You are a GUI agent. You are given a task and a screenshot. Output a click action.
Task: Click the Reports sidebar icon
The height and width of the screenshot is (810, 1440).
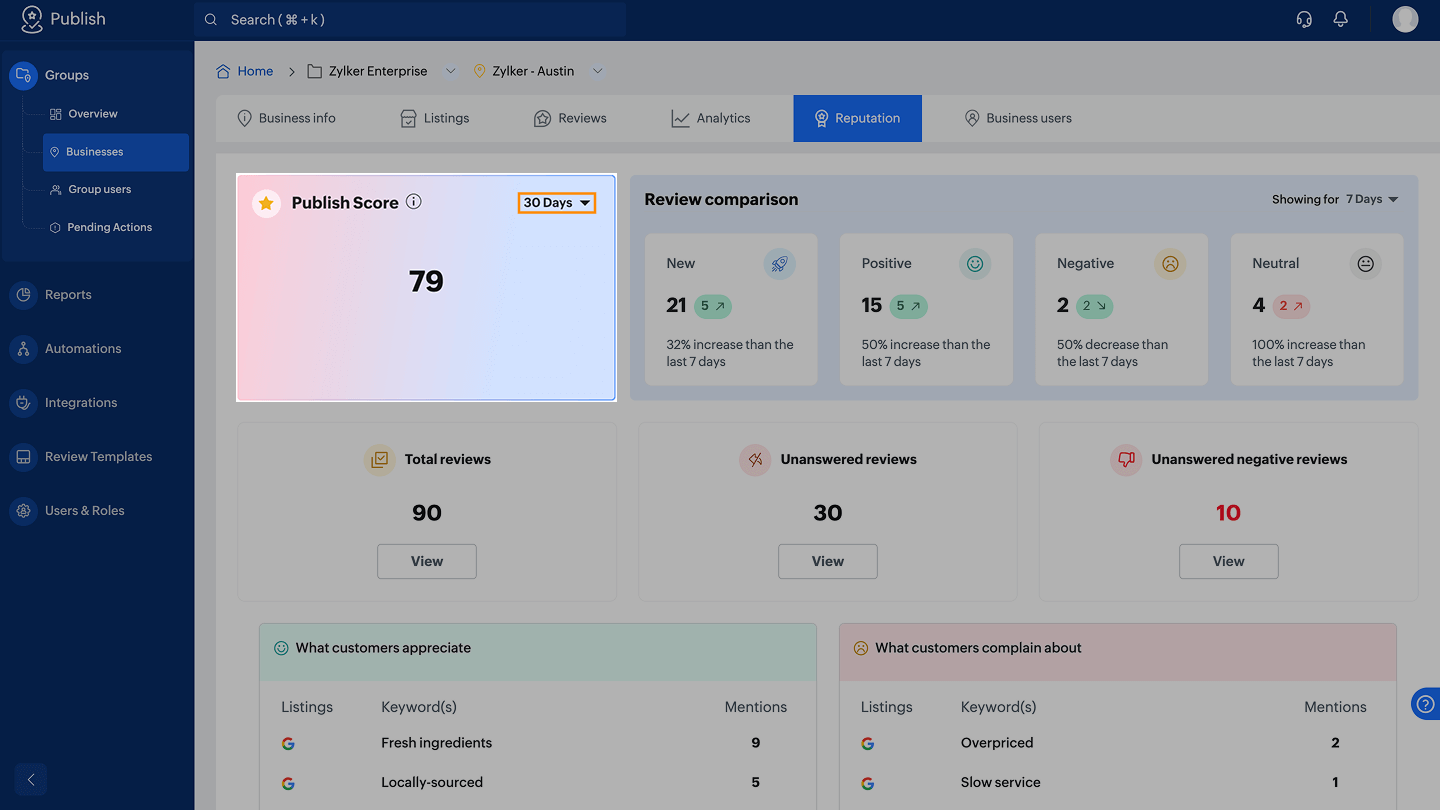pos(23,295)
